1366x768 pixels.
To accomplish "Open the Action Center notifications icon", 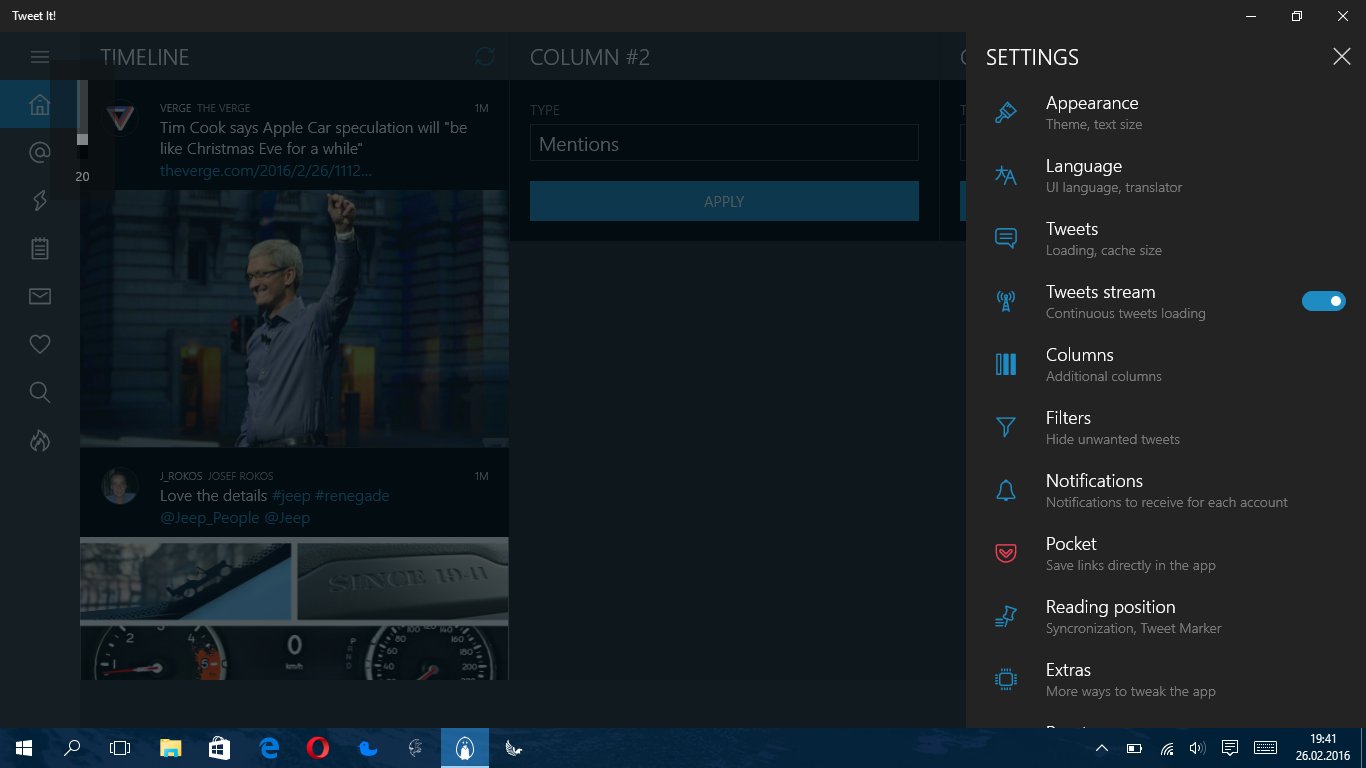I will (x=1230, y=748).
